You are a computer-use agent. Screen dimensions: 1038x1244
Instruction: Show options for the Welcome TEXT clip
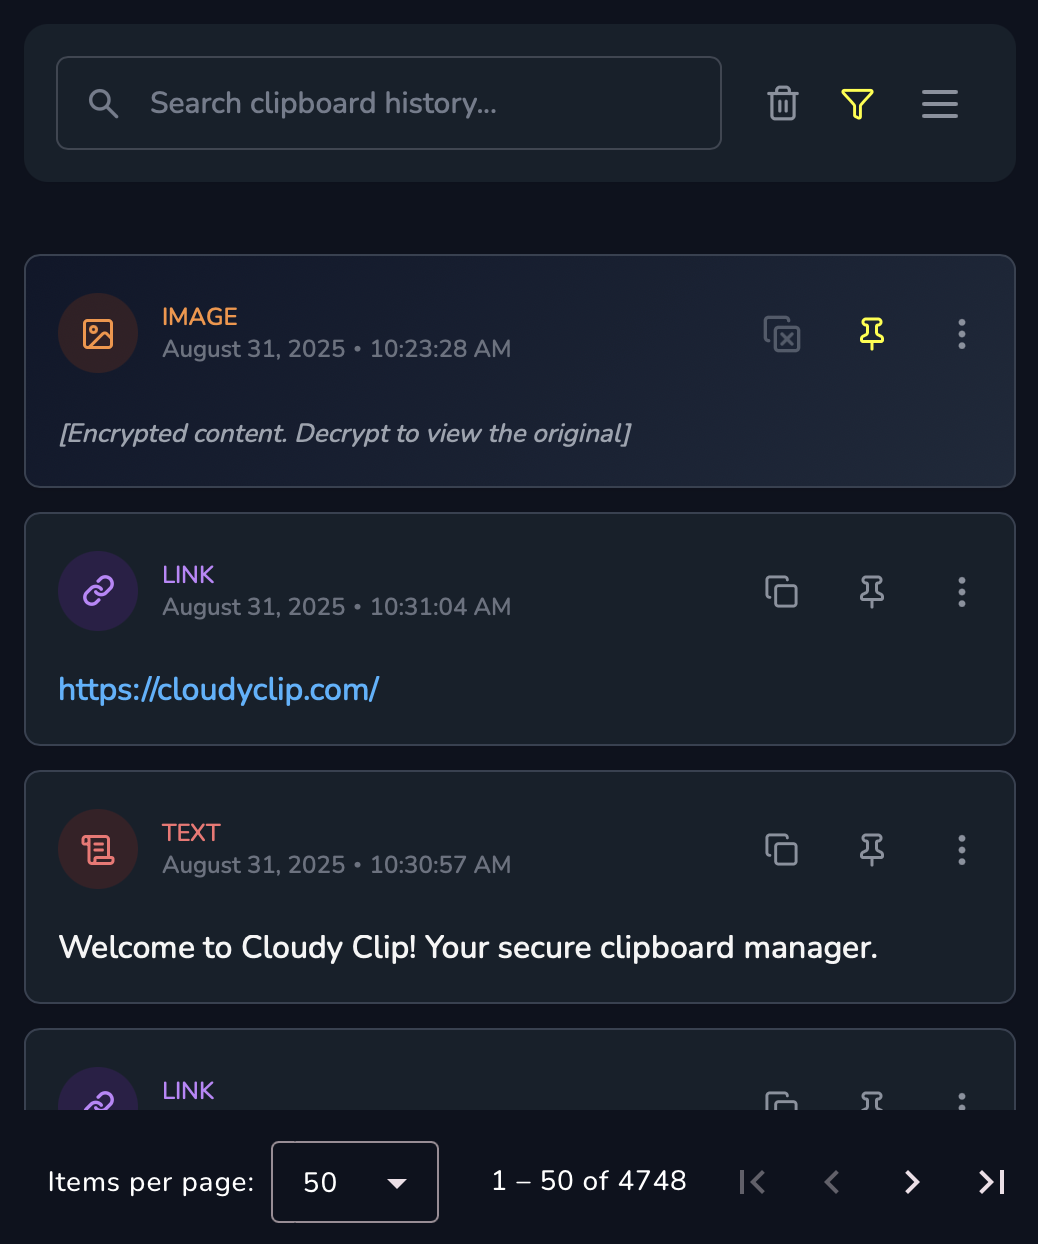[x=961, y=850]
